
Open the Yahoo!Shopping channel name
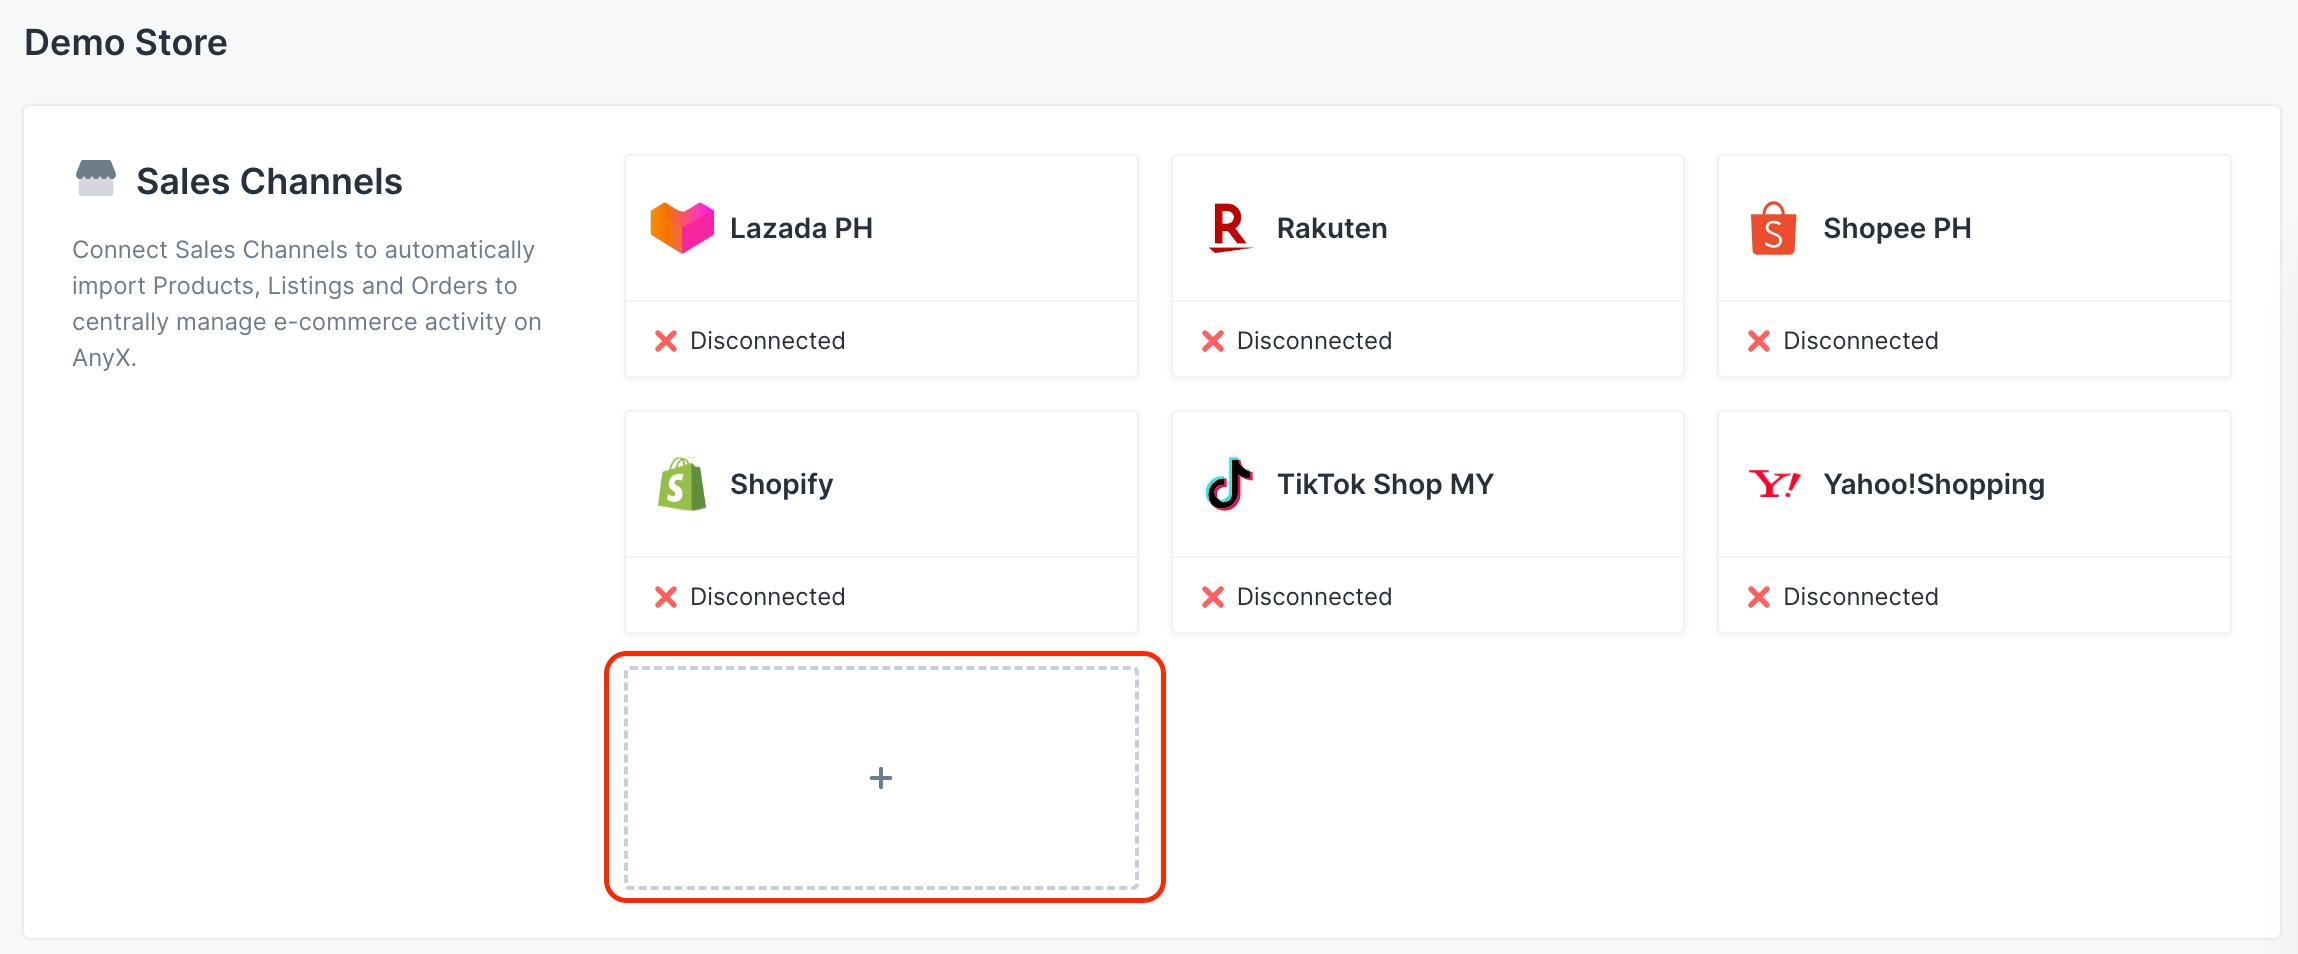click(1934, 484)
